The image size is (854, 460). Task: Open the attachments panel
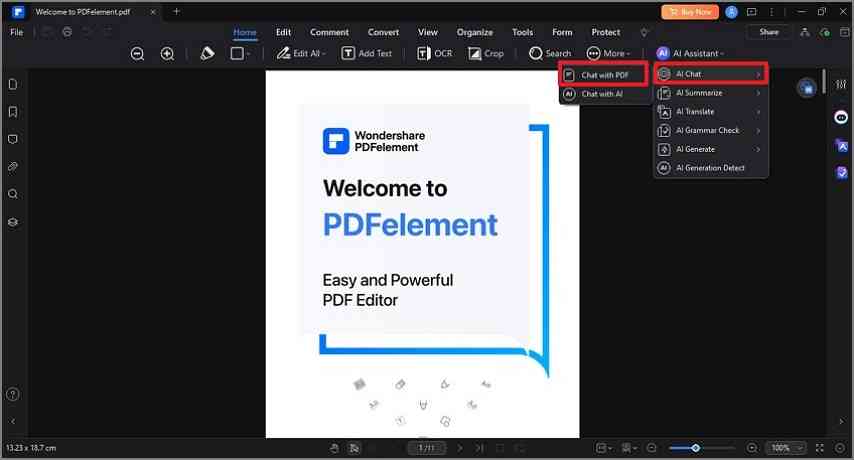pyautogui.click(x=13, y=167)
